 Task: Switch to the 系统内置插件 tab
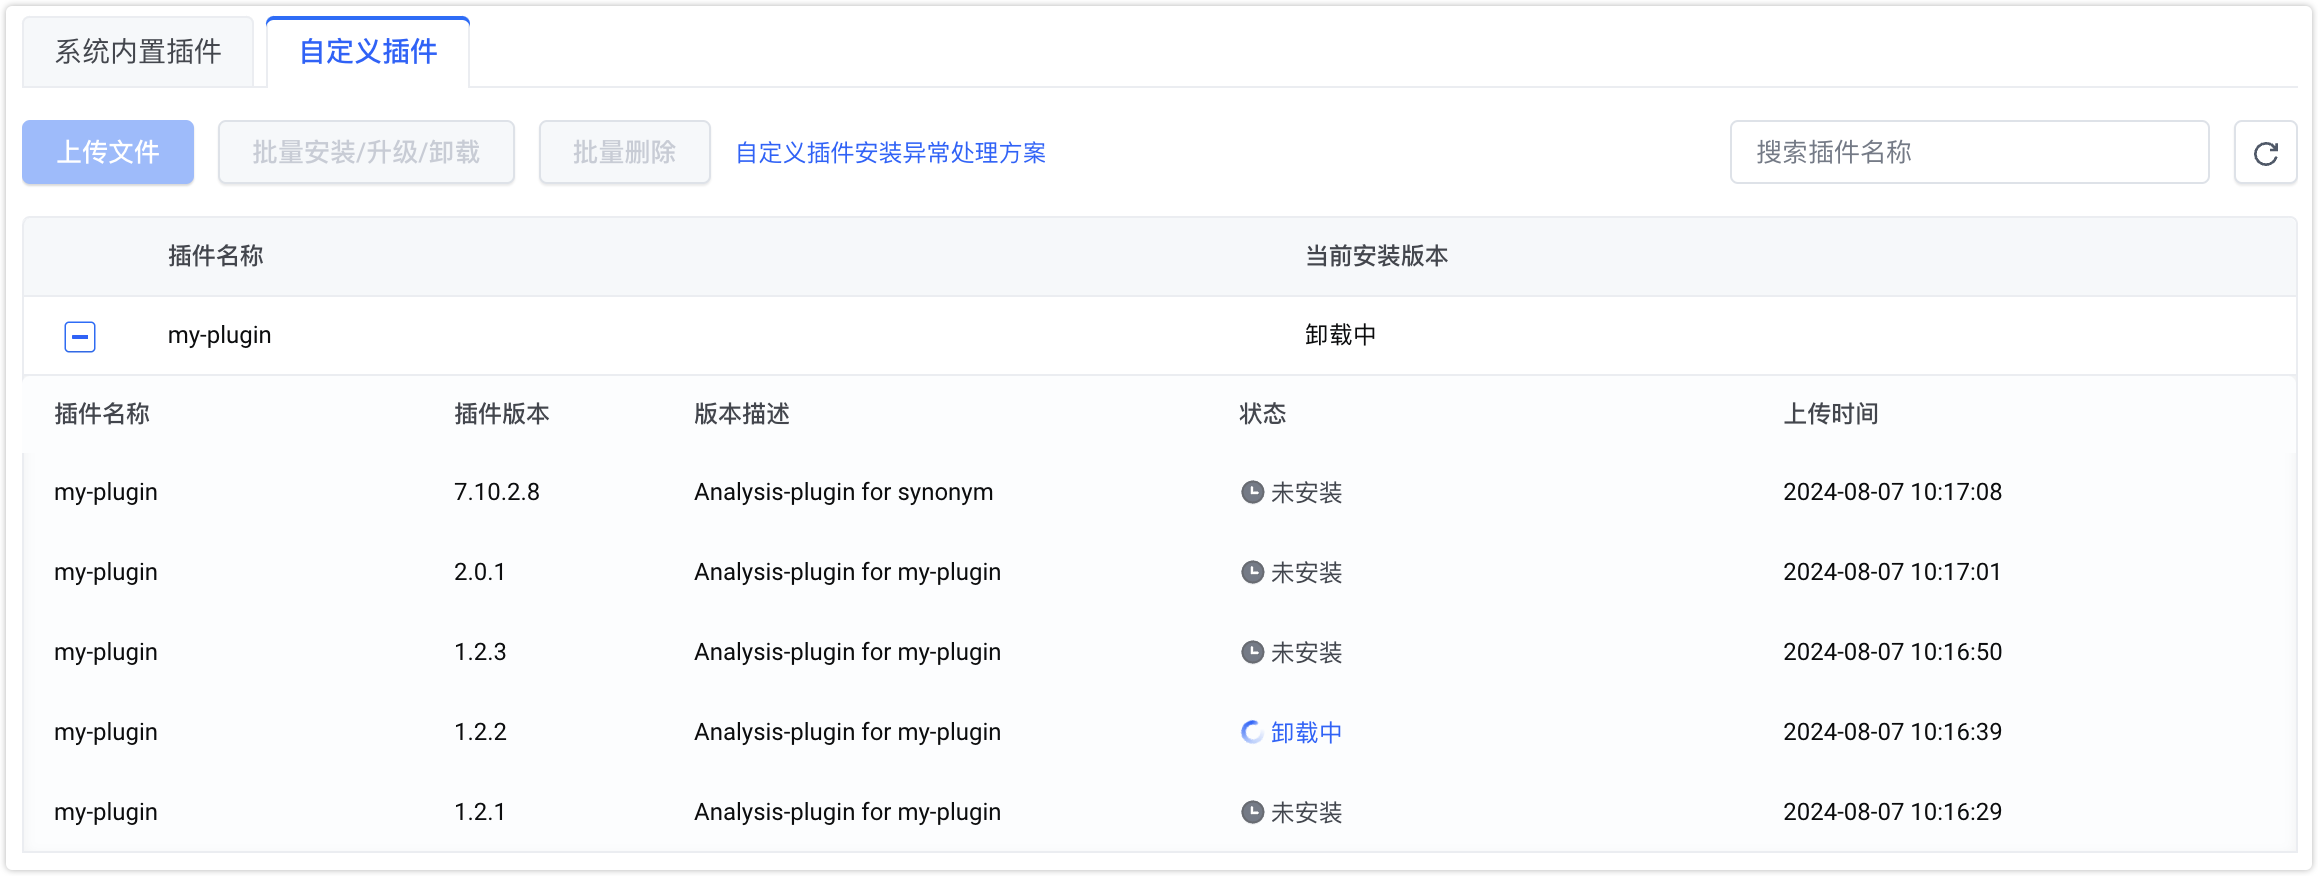(x=138, y=52)
